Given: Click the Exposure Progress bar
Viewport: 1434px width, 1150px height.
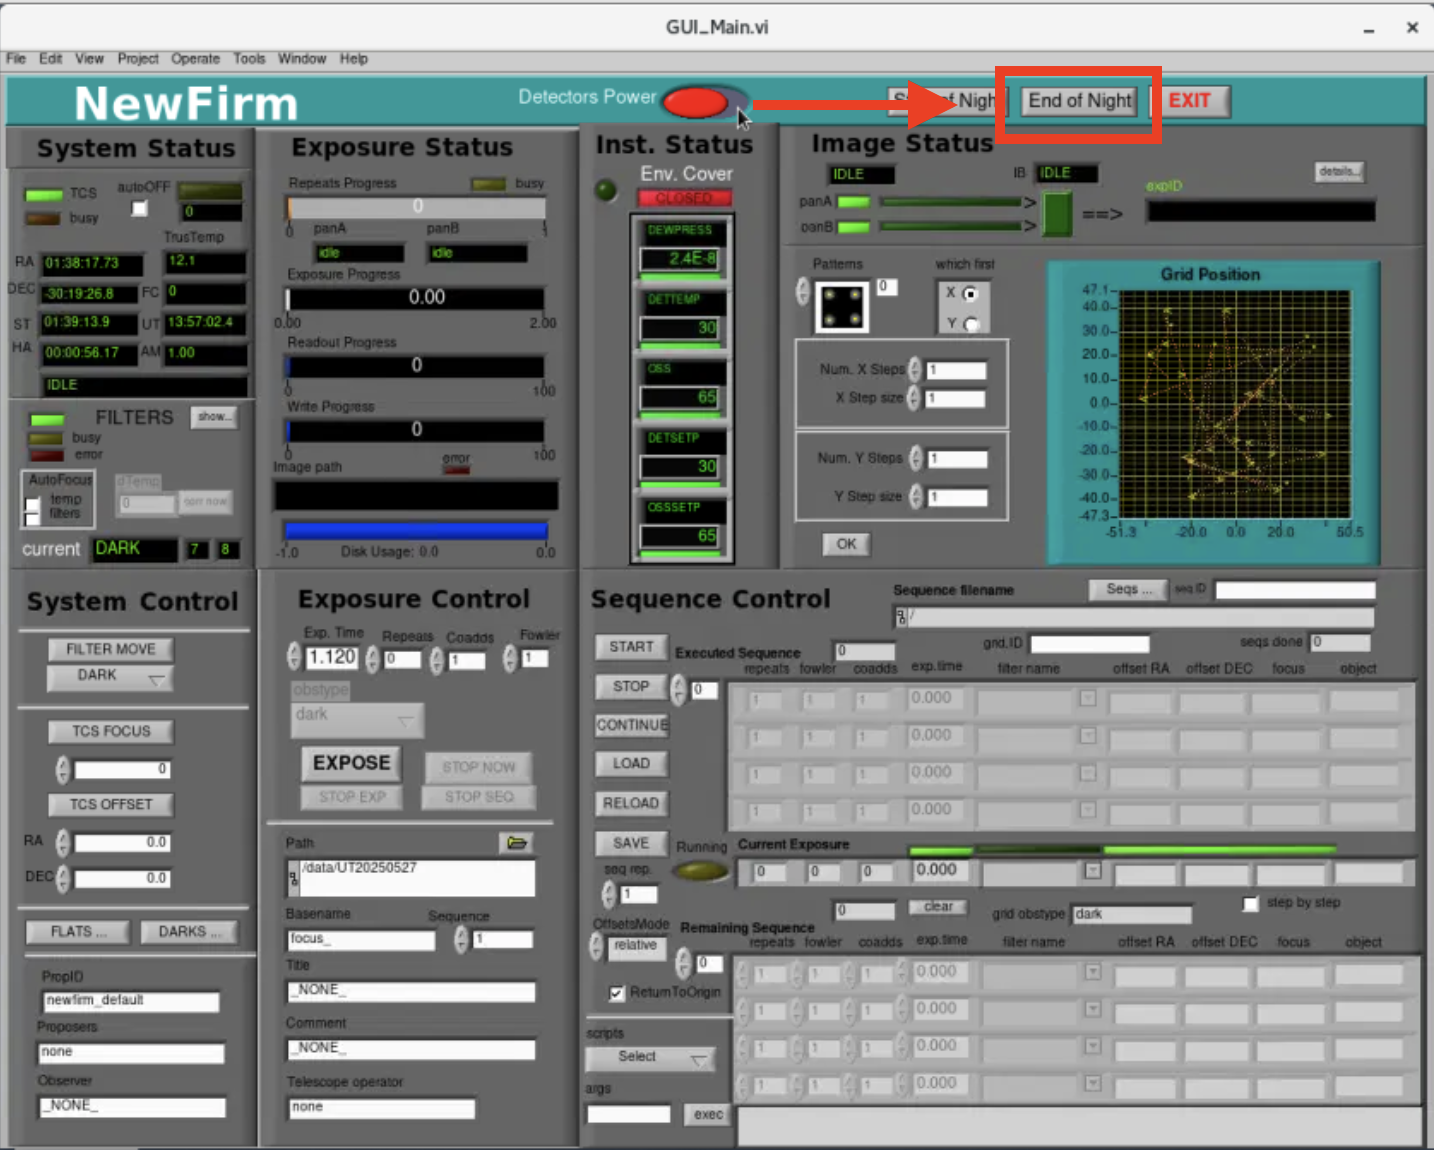Looking at the screenshot, I should [416, 298].
